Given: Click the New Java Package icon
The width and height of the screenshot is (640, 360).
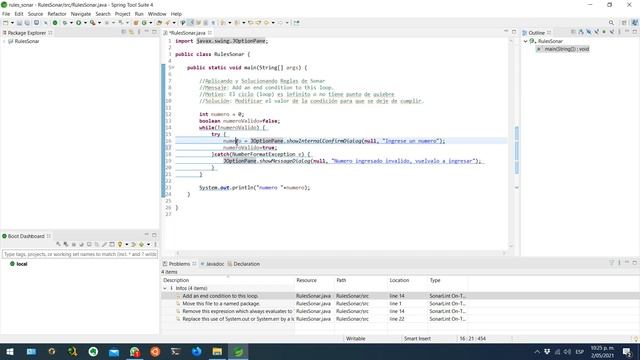Looking at the screenshot, I should [x=136, y=23].
